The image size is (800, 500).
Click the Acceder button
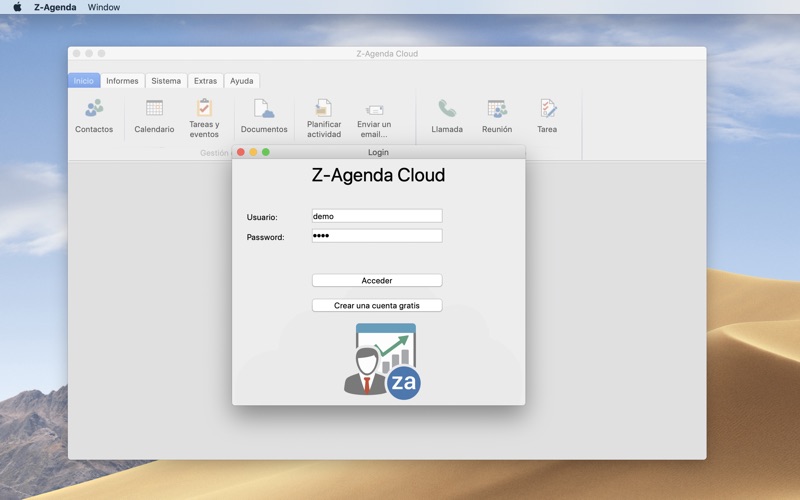[x=377, y=280]
